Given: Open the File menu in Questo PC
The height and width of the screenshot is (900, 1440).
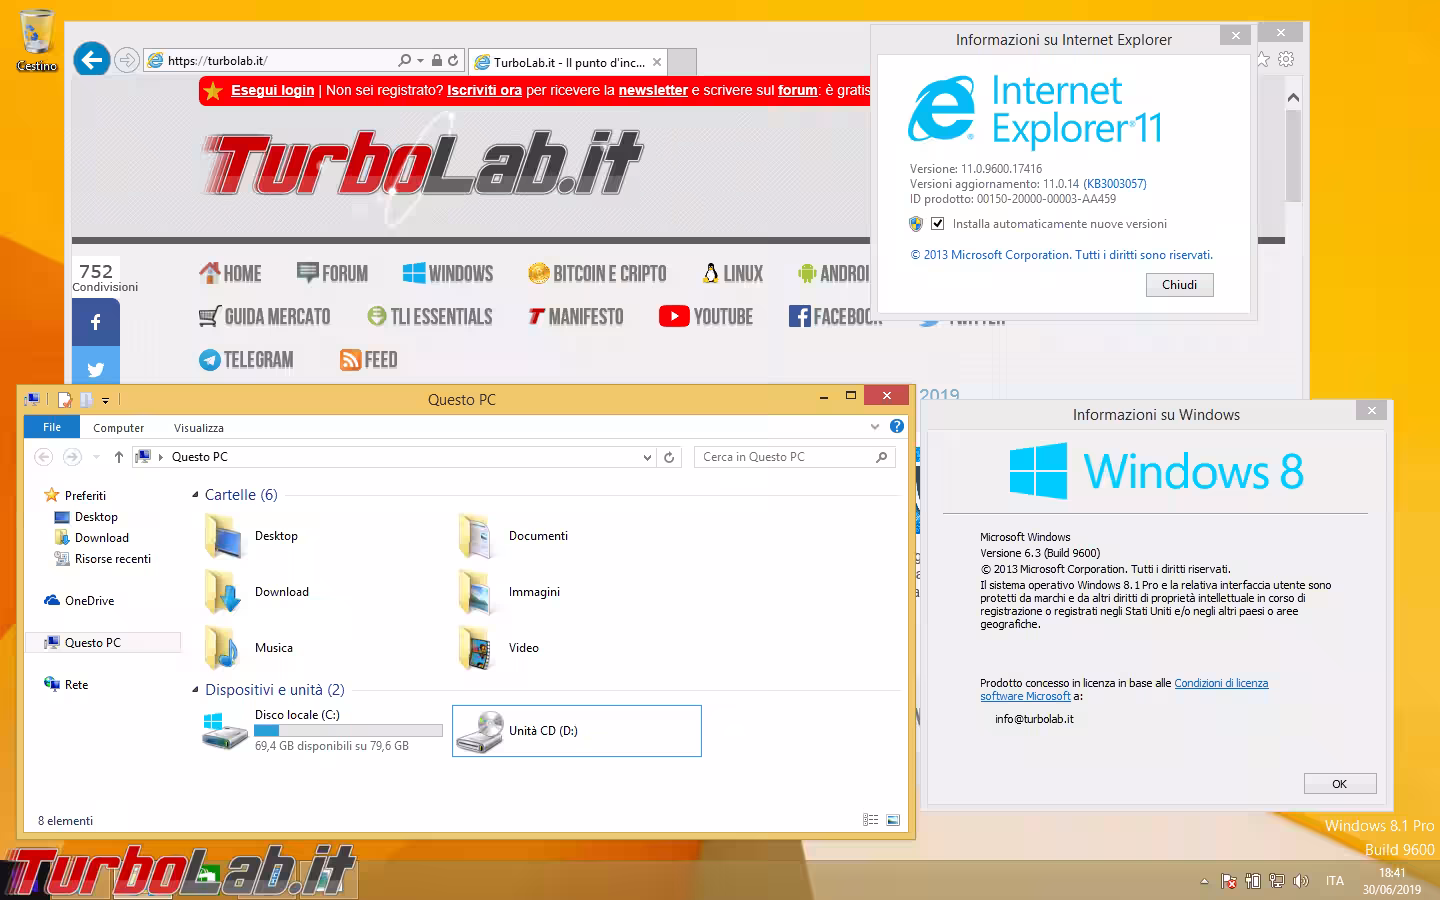Looking at the screenshot, I should click(51, 426).
